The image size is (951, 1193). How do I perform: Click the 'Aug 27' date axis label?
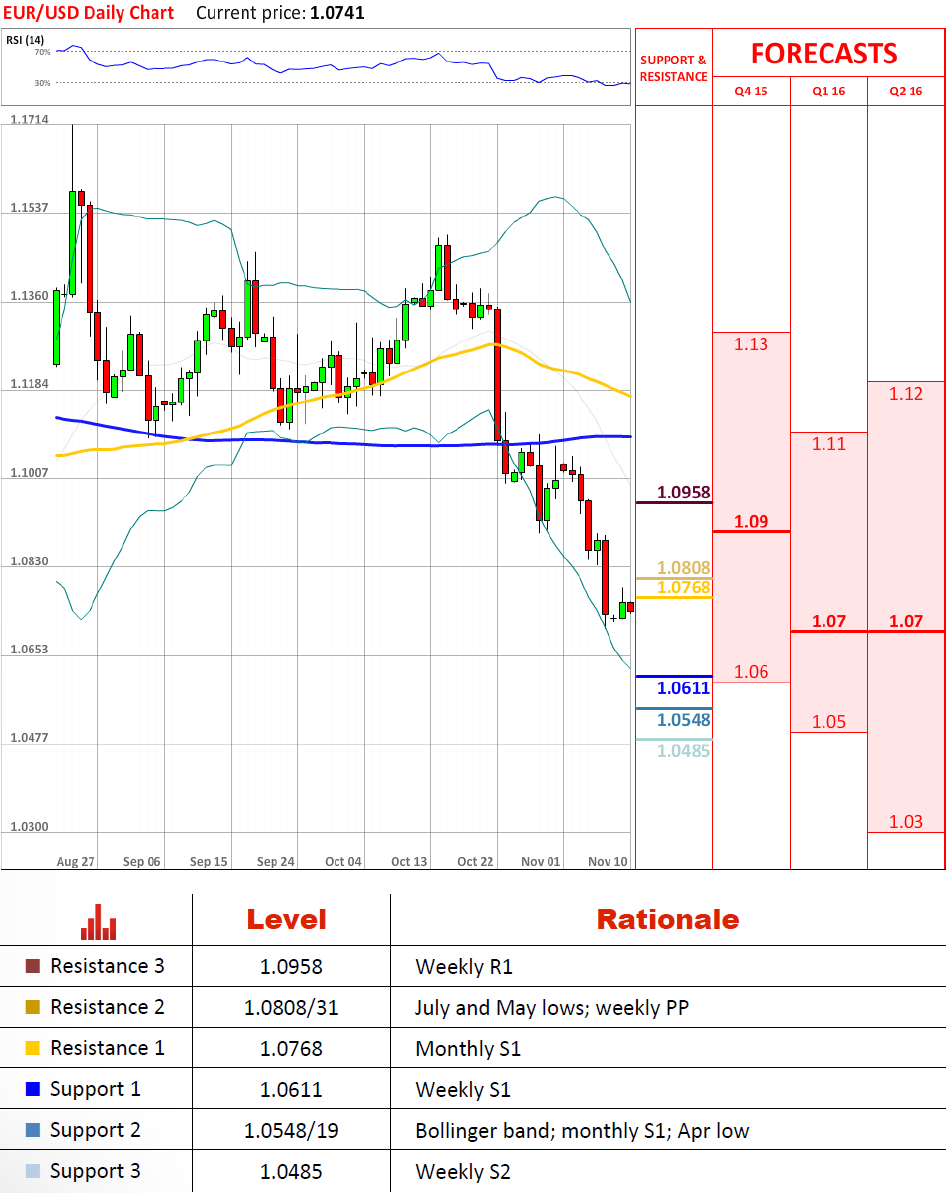pyautogui.click(x=75, y=862)
